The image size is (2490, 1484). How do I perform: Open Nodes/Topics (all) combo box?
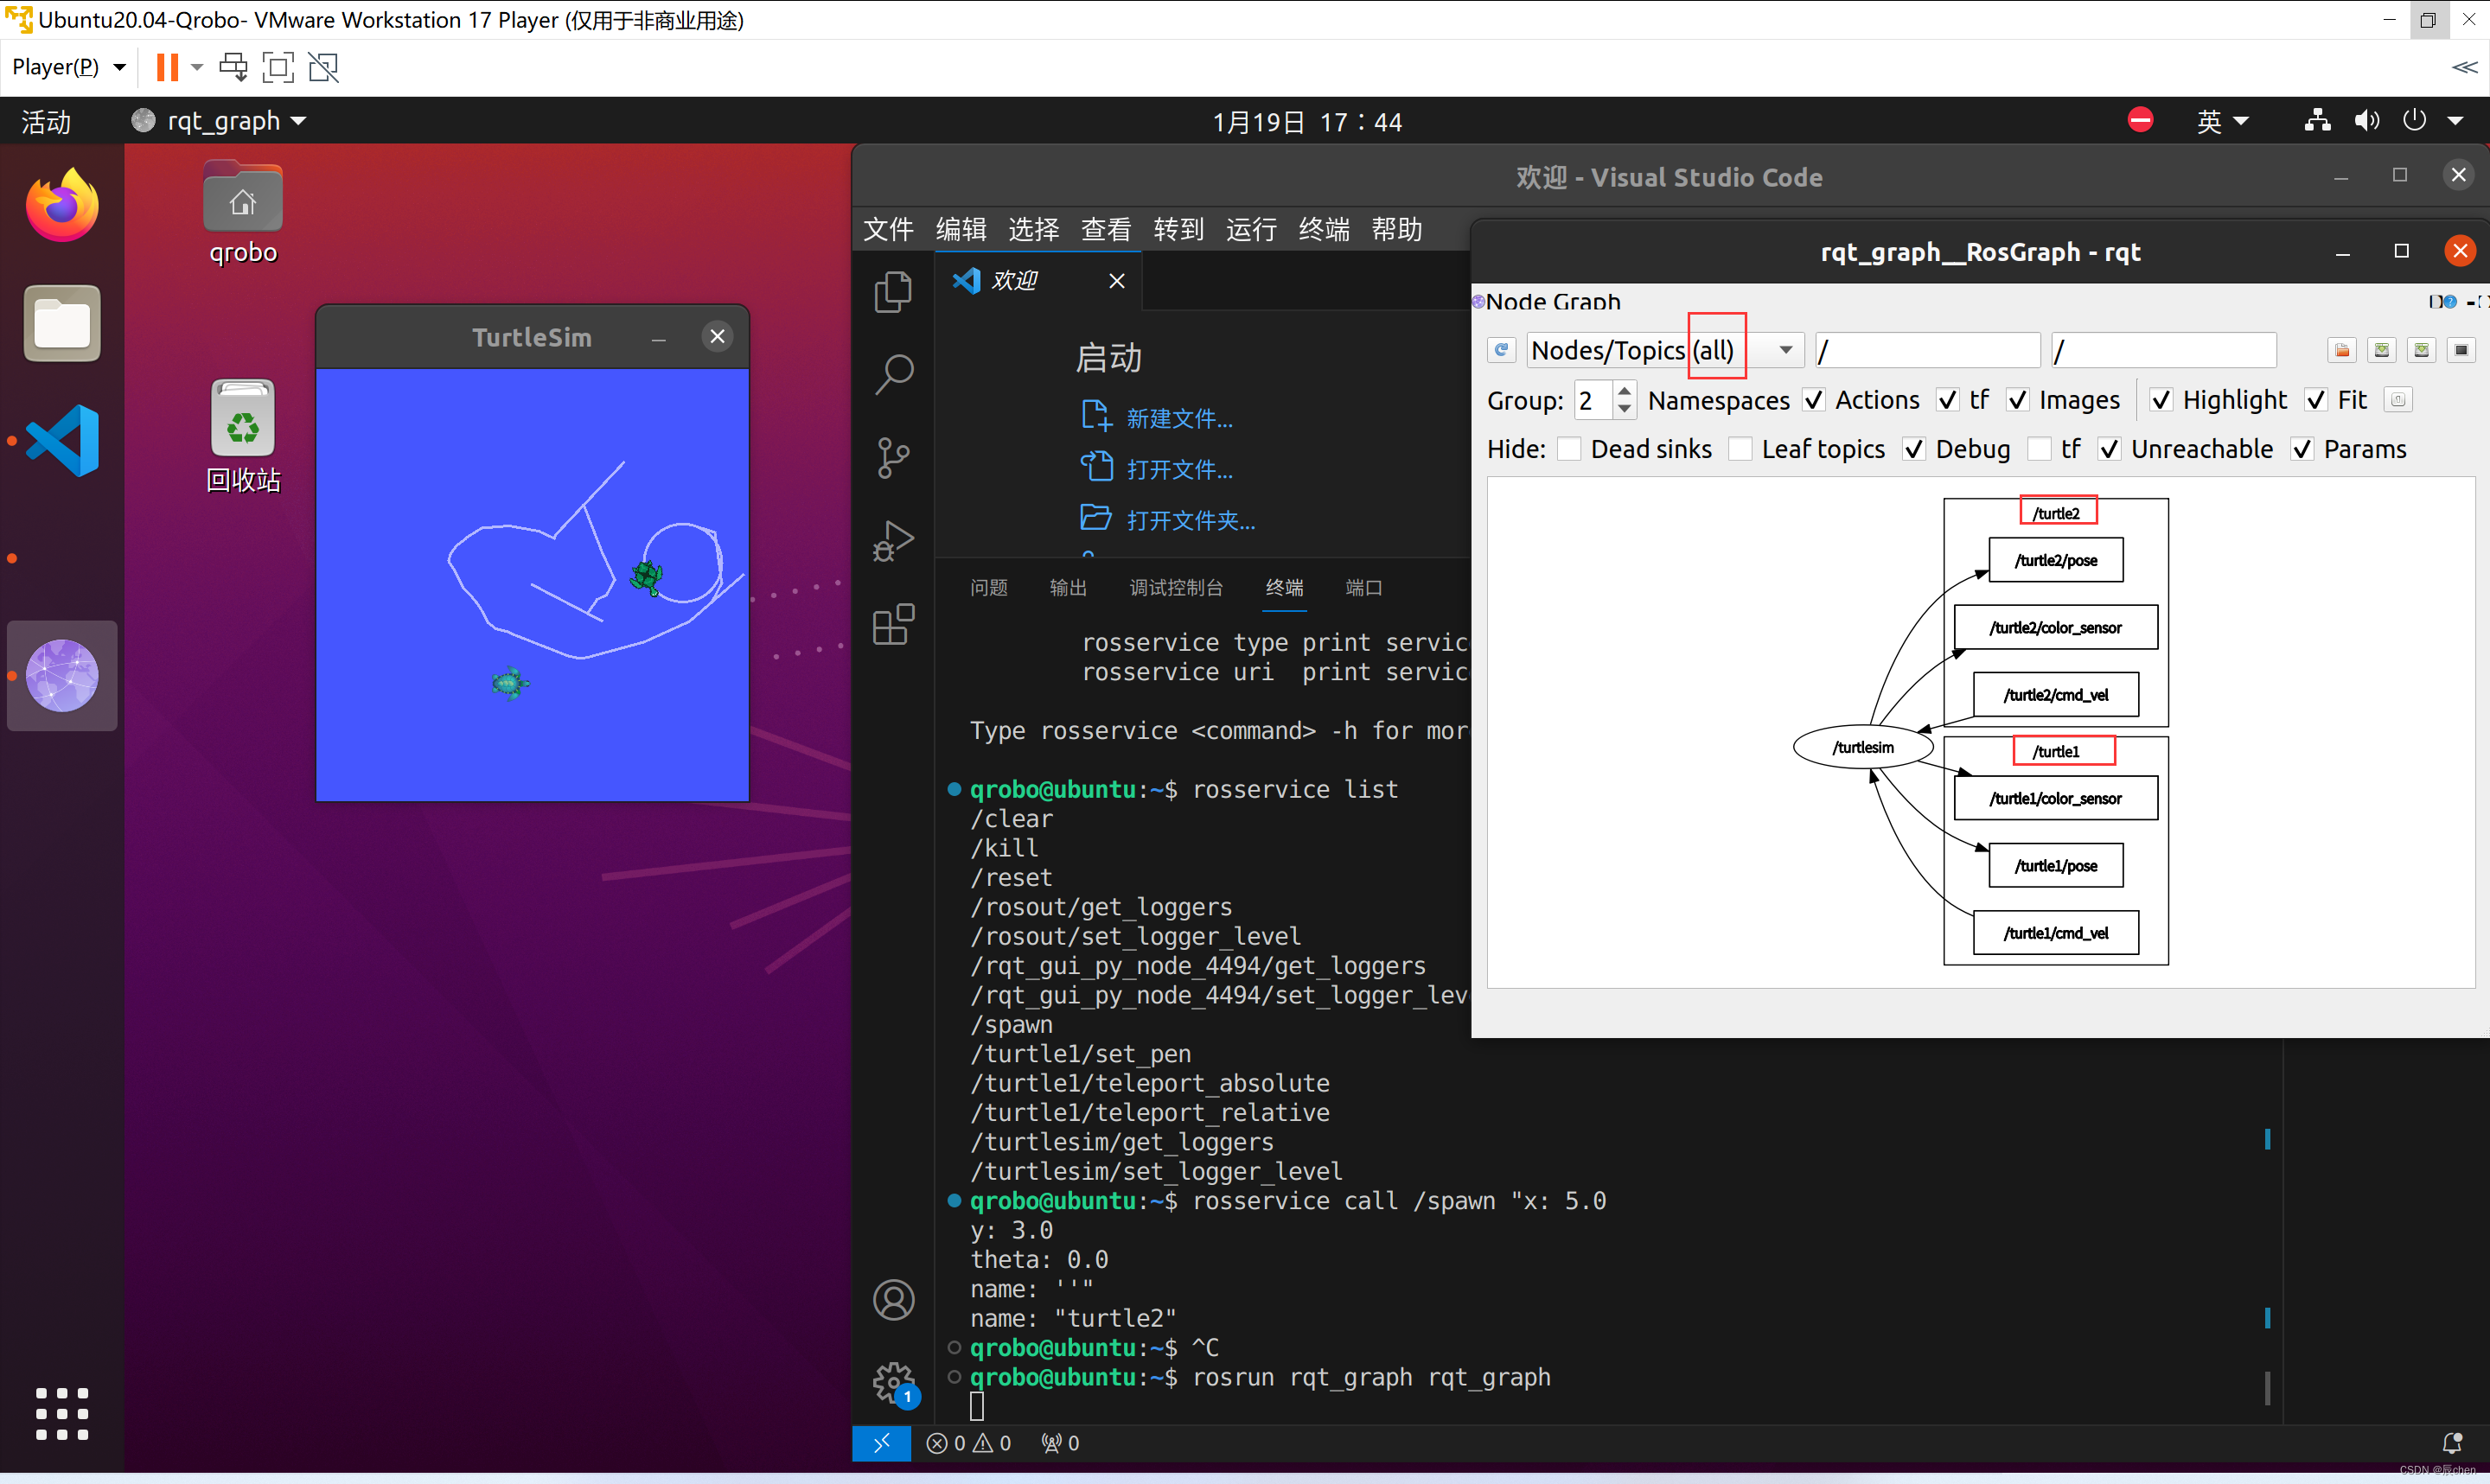pyautogui.click(x=1665, y=350)
